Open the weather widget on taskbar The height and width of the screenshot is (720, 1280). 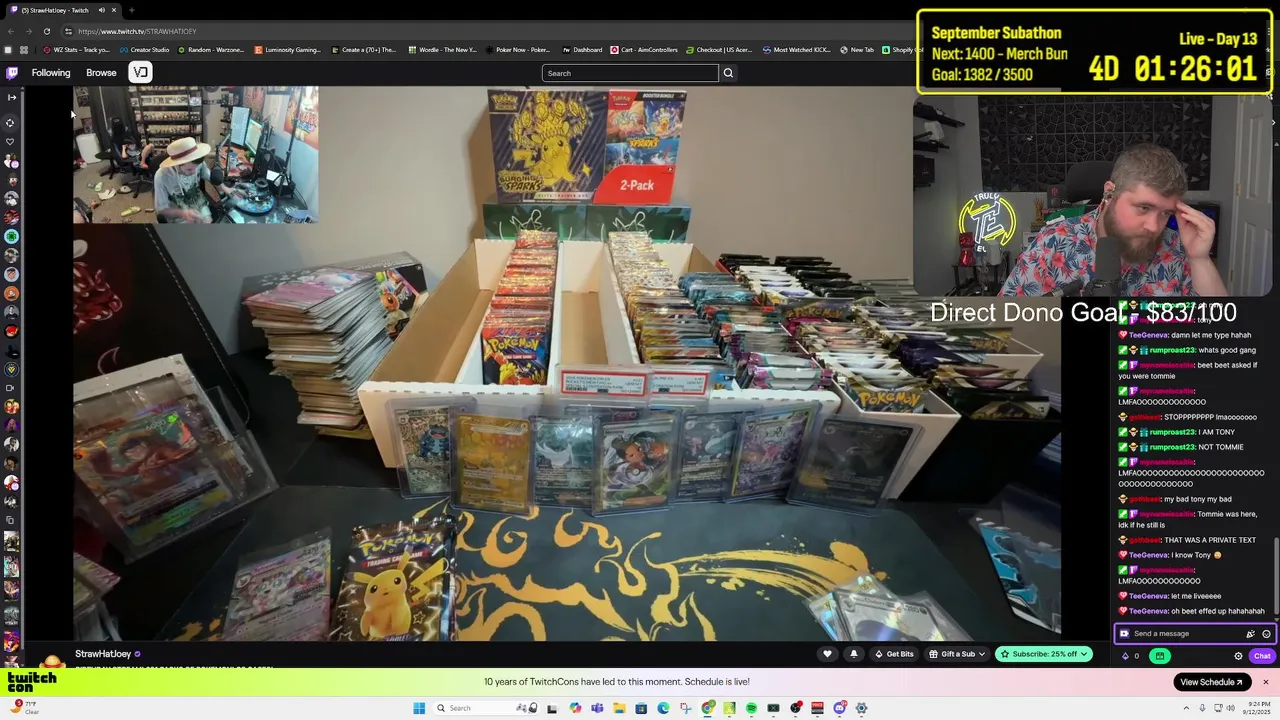pyautogui.click(x=24, y=708)
